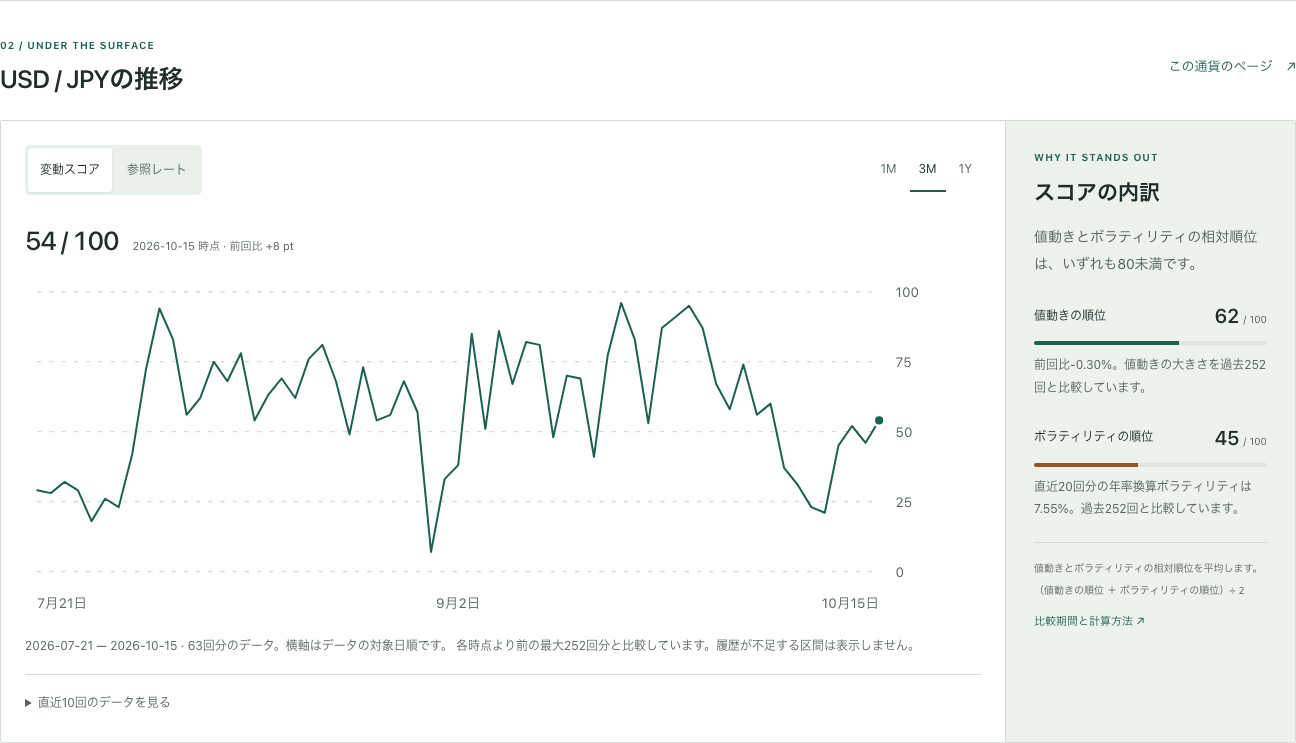Click the 年率換算ボラティリティ description text

pos(1143,497)
